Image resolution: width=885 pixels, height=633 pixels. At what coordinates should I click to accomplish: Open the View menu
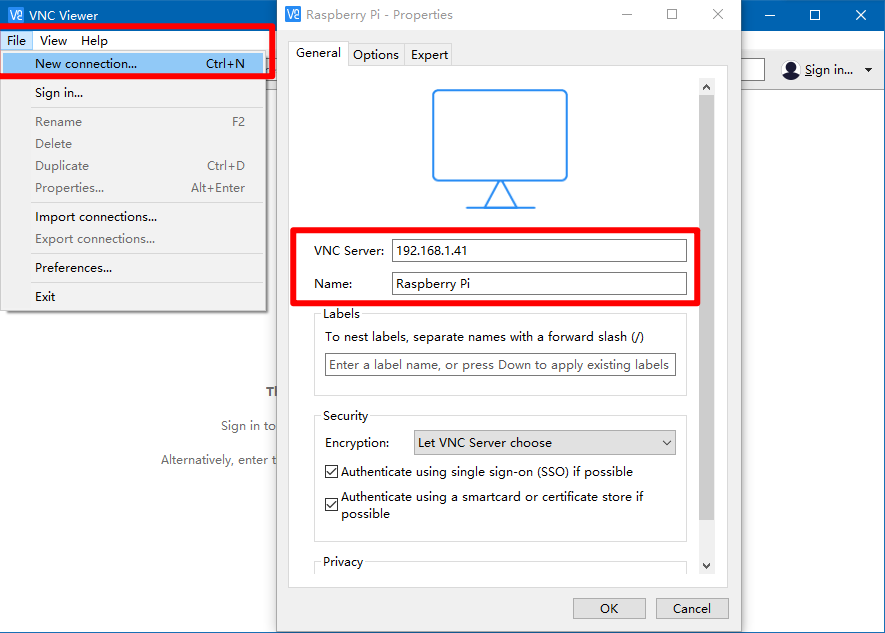(x=54, y=41)
